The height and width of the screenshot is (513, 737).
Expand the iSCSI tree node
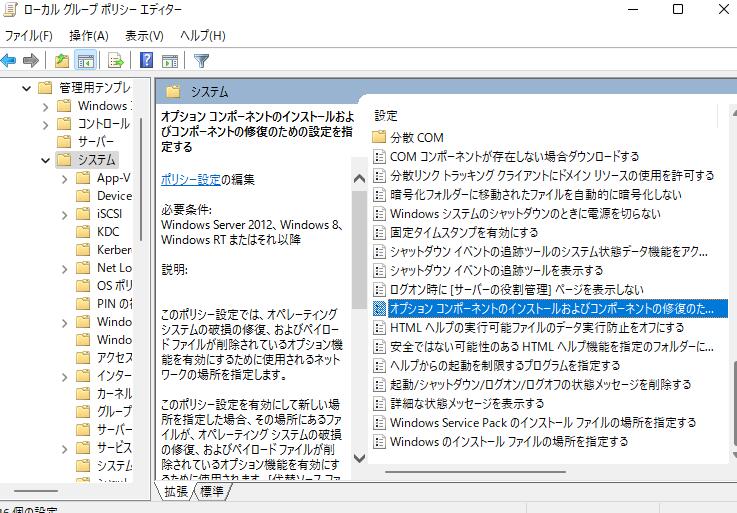(x=65, y=215)
